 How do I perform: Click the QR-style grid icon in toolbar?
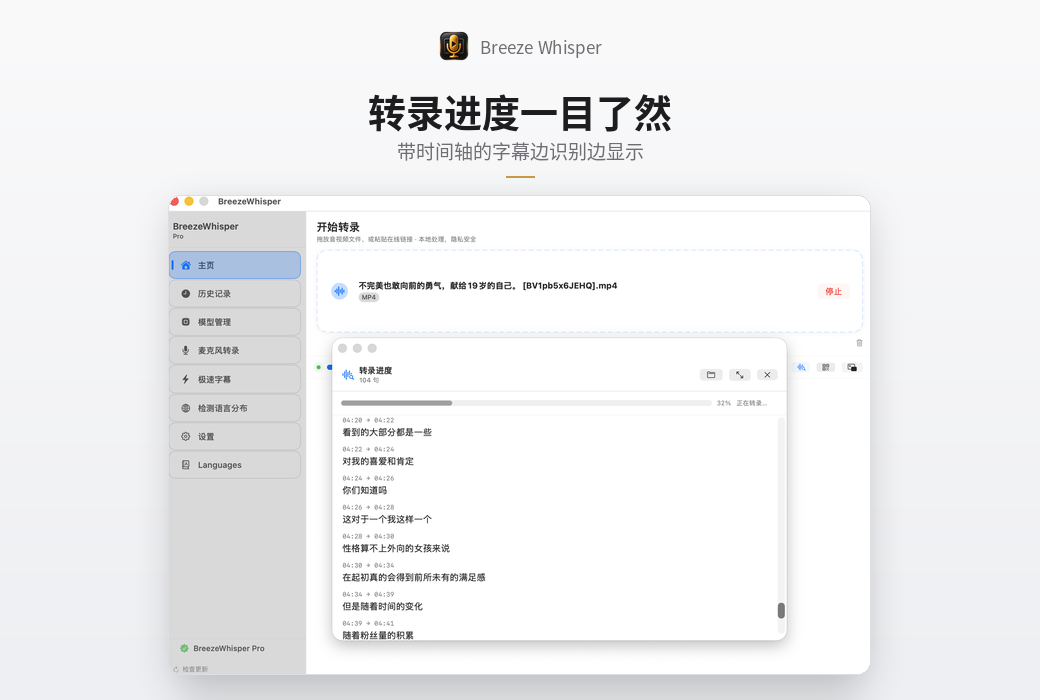pos(826,367)
